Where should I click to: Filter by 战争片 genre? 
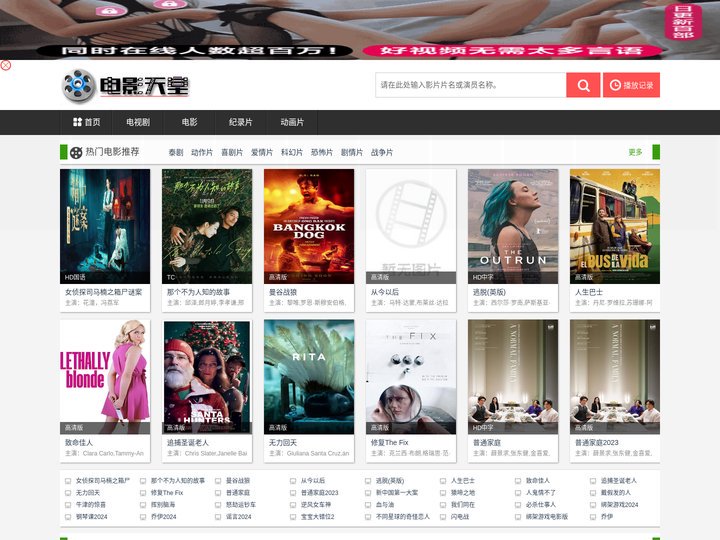(382, 152)
